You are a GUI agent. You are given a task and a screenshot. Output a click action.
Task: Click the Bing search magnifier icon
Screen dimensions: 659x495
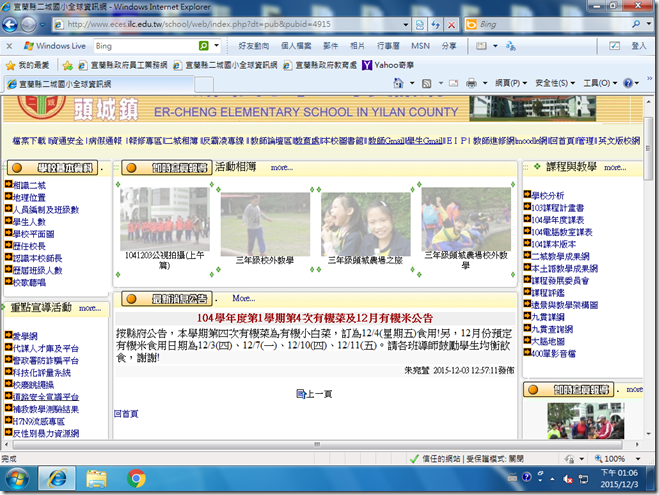tap(636, 24)
